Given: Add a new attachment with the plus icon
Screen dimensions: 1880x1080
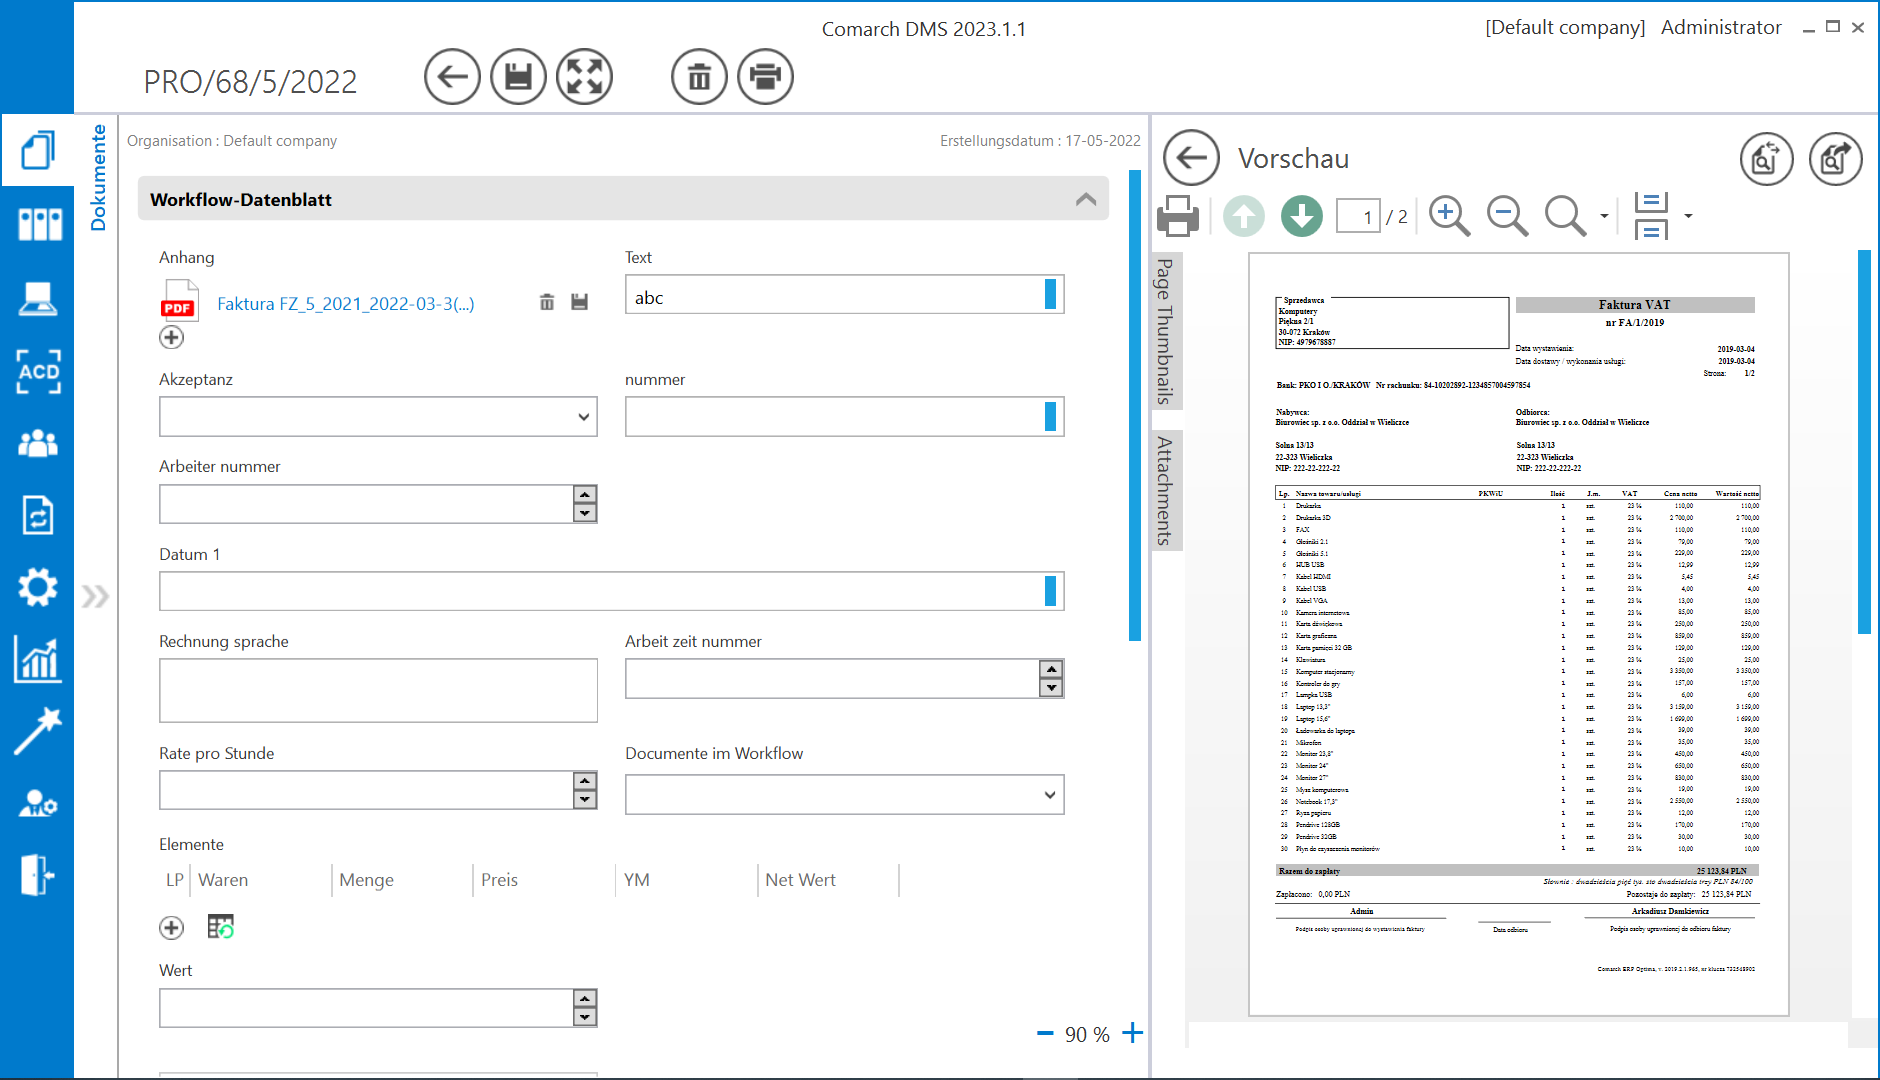Looking at the screenshot, I should [171, 337].
